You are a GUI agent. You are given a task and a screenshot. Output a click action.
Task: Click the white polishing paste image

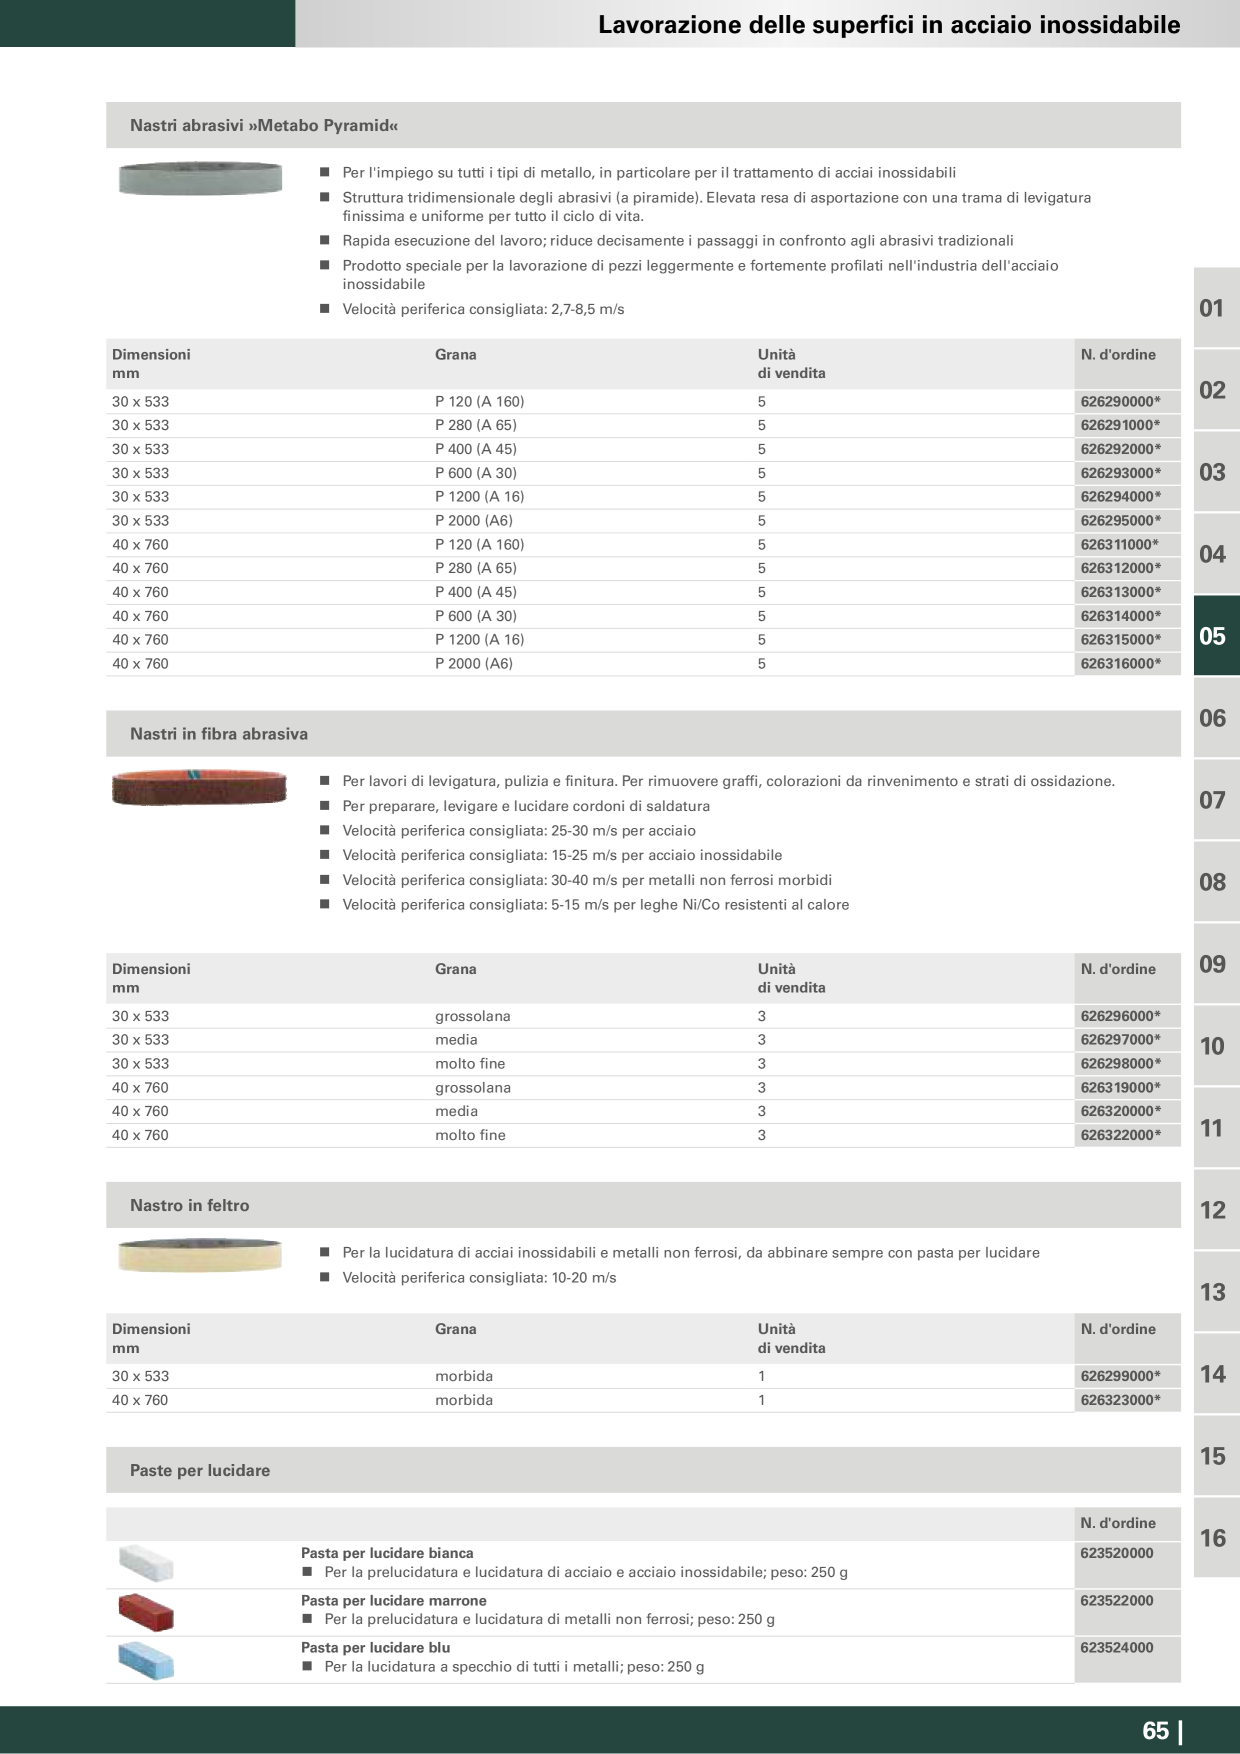[x=145, y=1562]
